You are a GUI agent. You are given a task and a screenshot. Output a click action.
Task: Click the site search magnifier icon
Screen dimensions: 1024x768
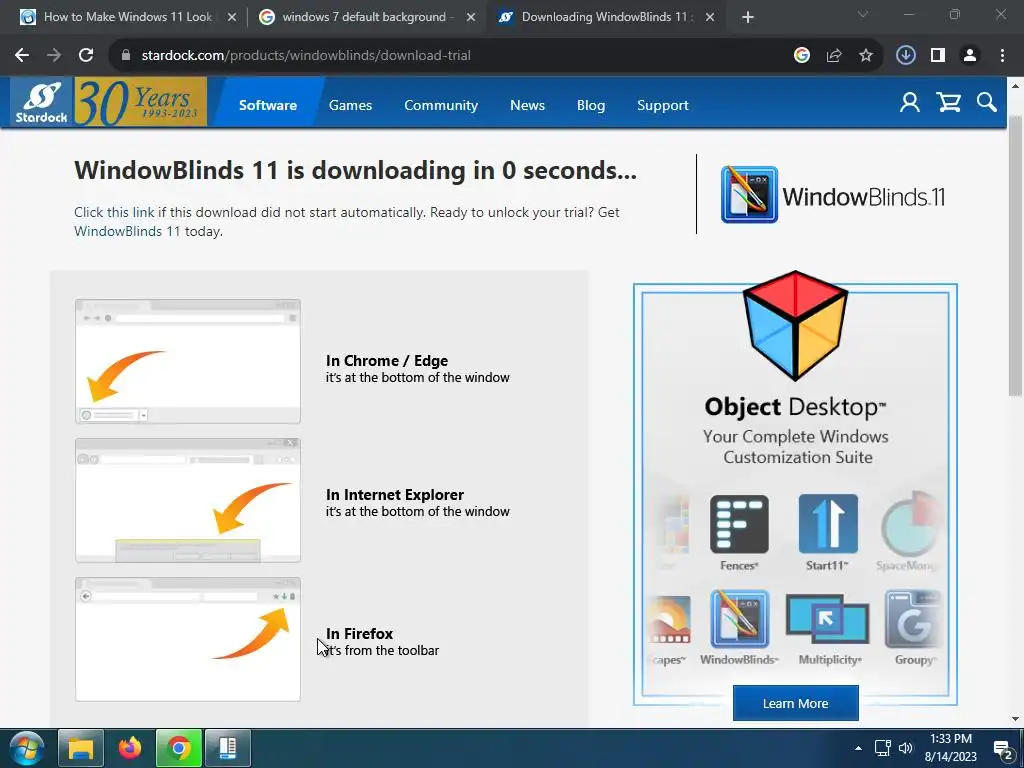pyautogui.click(x=987, y=103)
